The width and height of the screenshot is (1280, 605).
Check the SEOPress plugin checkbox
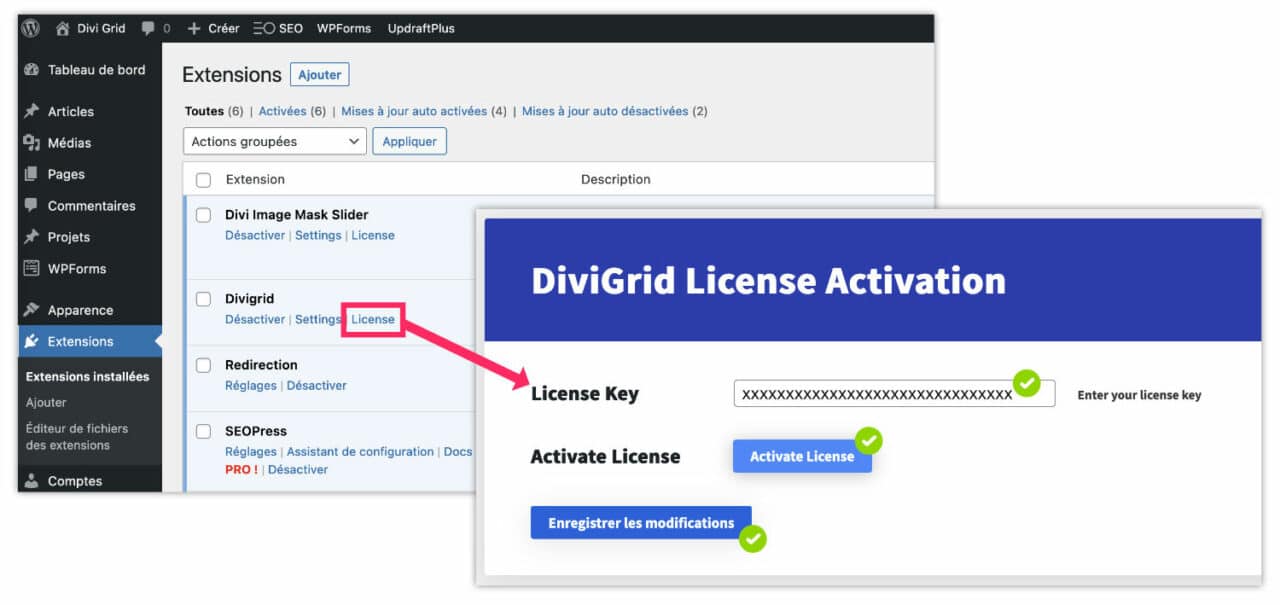203,430
